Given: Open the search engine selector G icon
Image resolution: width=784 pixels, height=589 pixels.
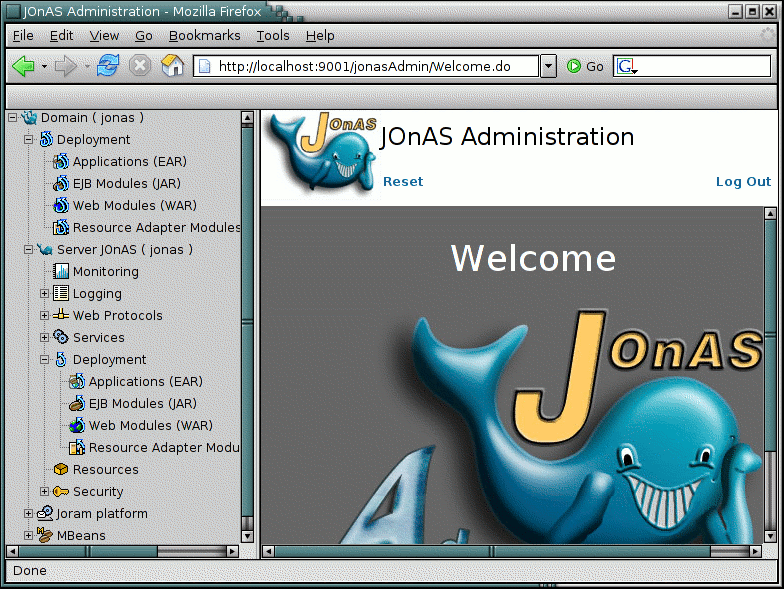Looking at the screenshot, I should pos(627,66).
